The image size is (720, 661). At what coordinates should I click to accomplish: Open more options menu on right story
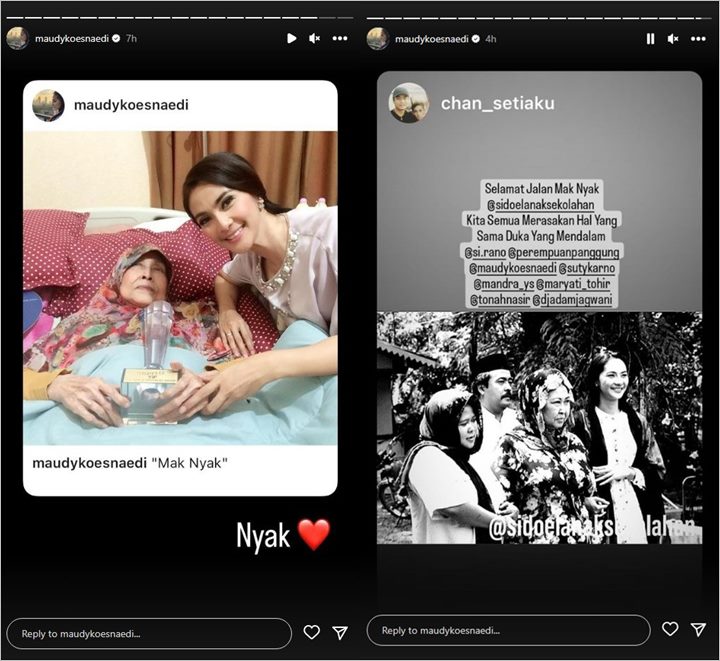(698, 39)
